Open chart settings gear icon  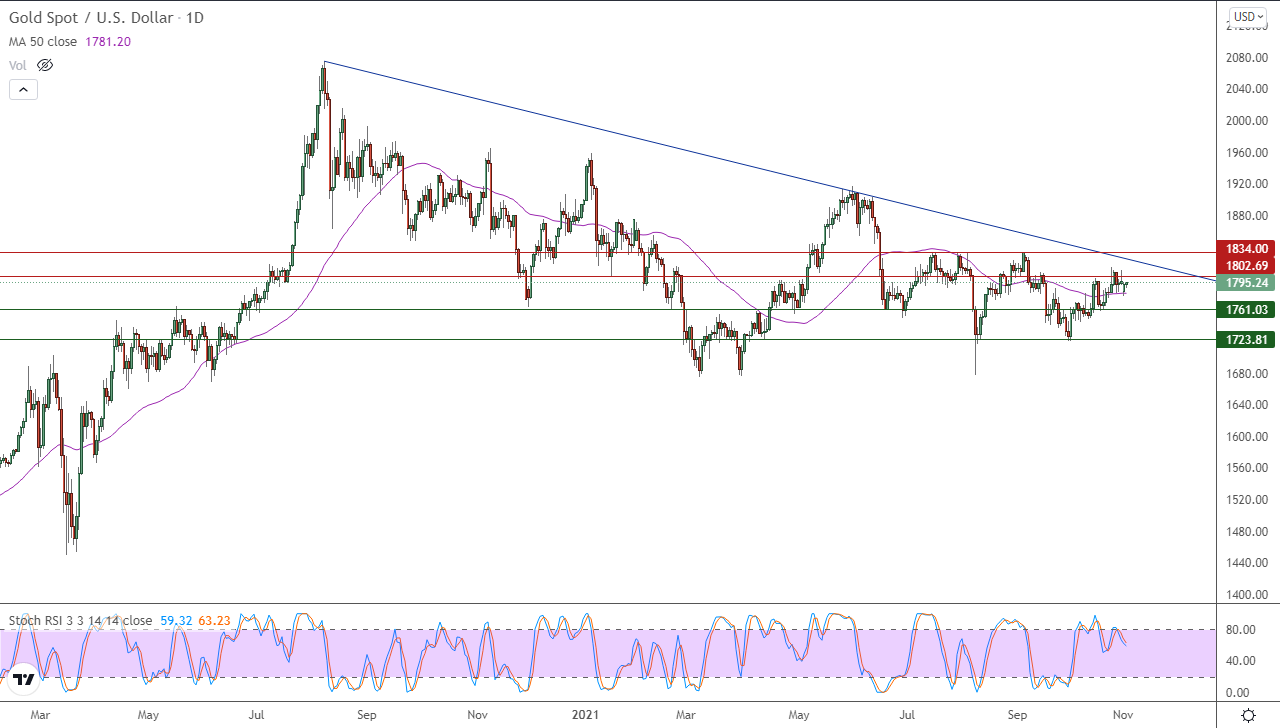1248,715
